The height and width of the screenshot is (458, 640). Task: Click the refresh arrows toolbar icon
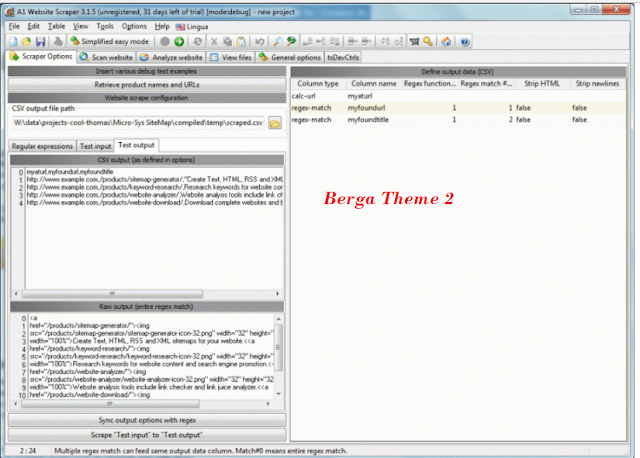[198, 42]
